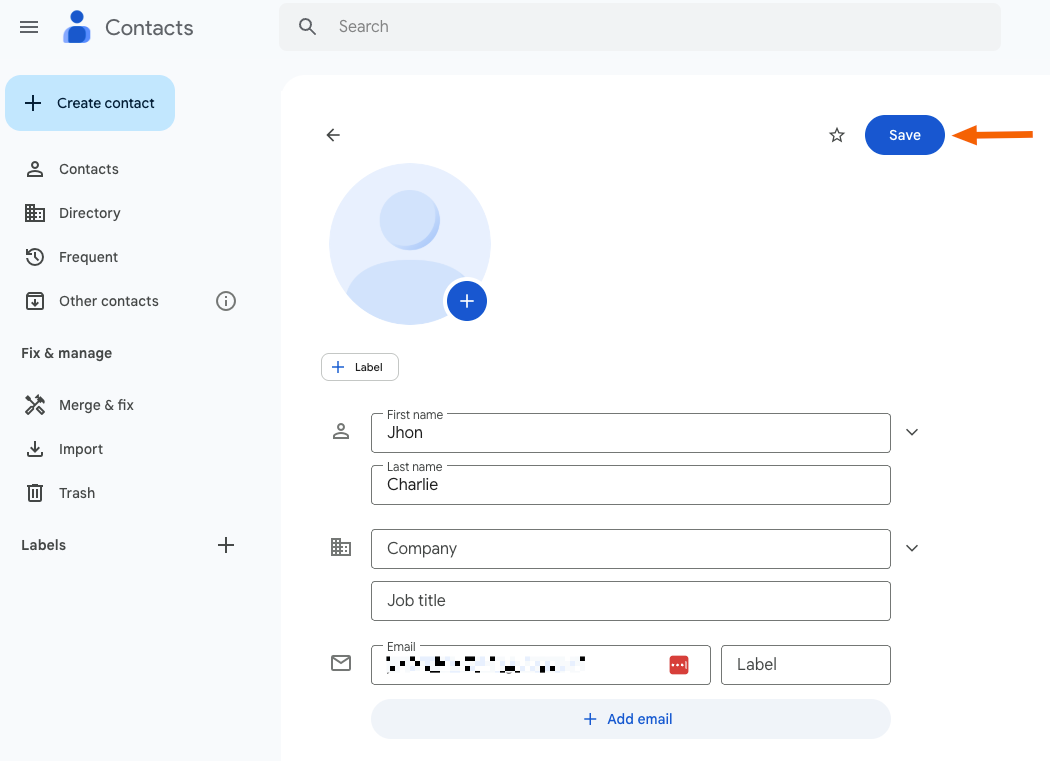
Task: Click the Label chip button
Action: tap(360, 367)
